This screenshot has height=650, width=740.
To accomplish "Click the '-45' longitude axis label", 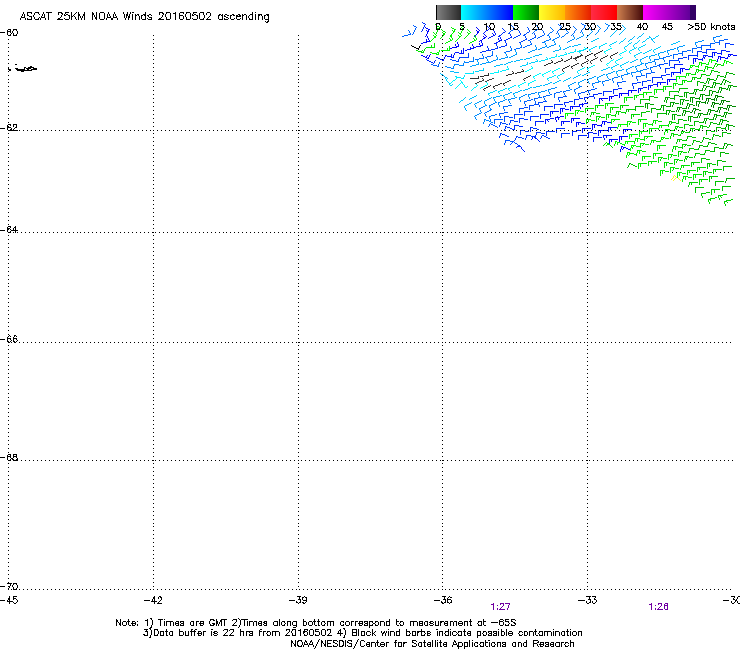I will [9, 600].
